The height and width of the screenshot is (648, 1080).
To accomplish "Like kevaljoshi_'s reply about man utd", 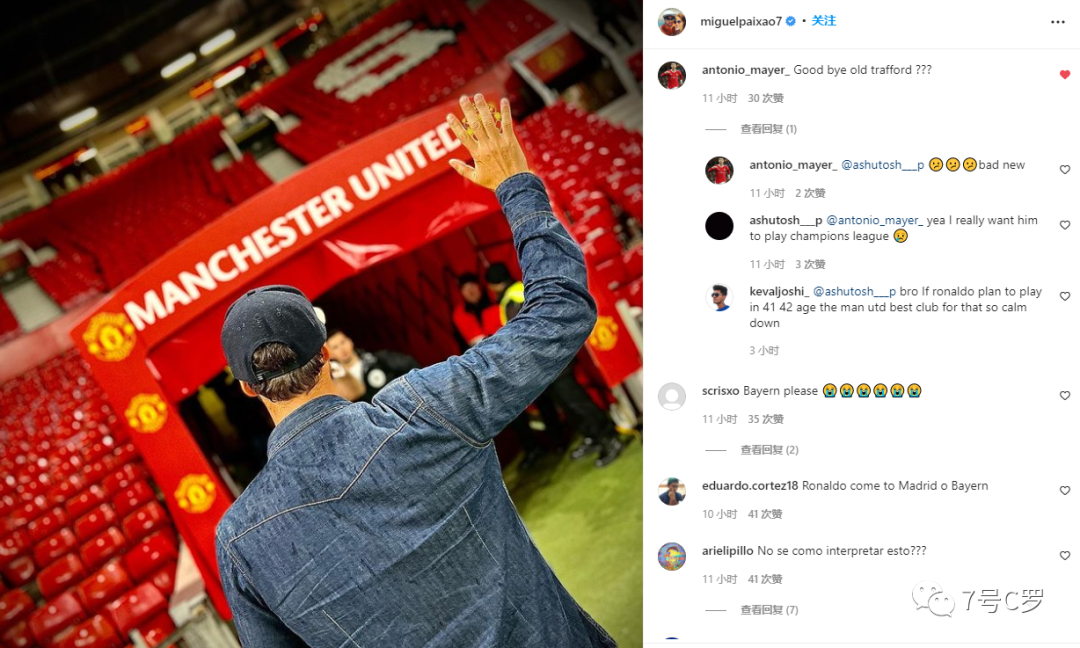I will point(1064,296).
